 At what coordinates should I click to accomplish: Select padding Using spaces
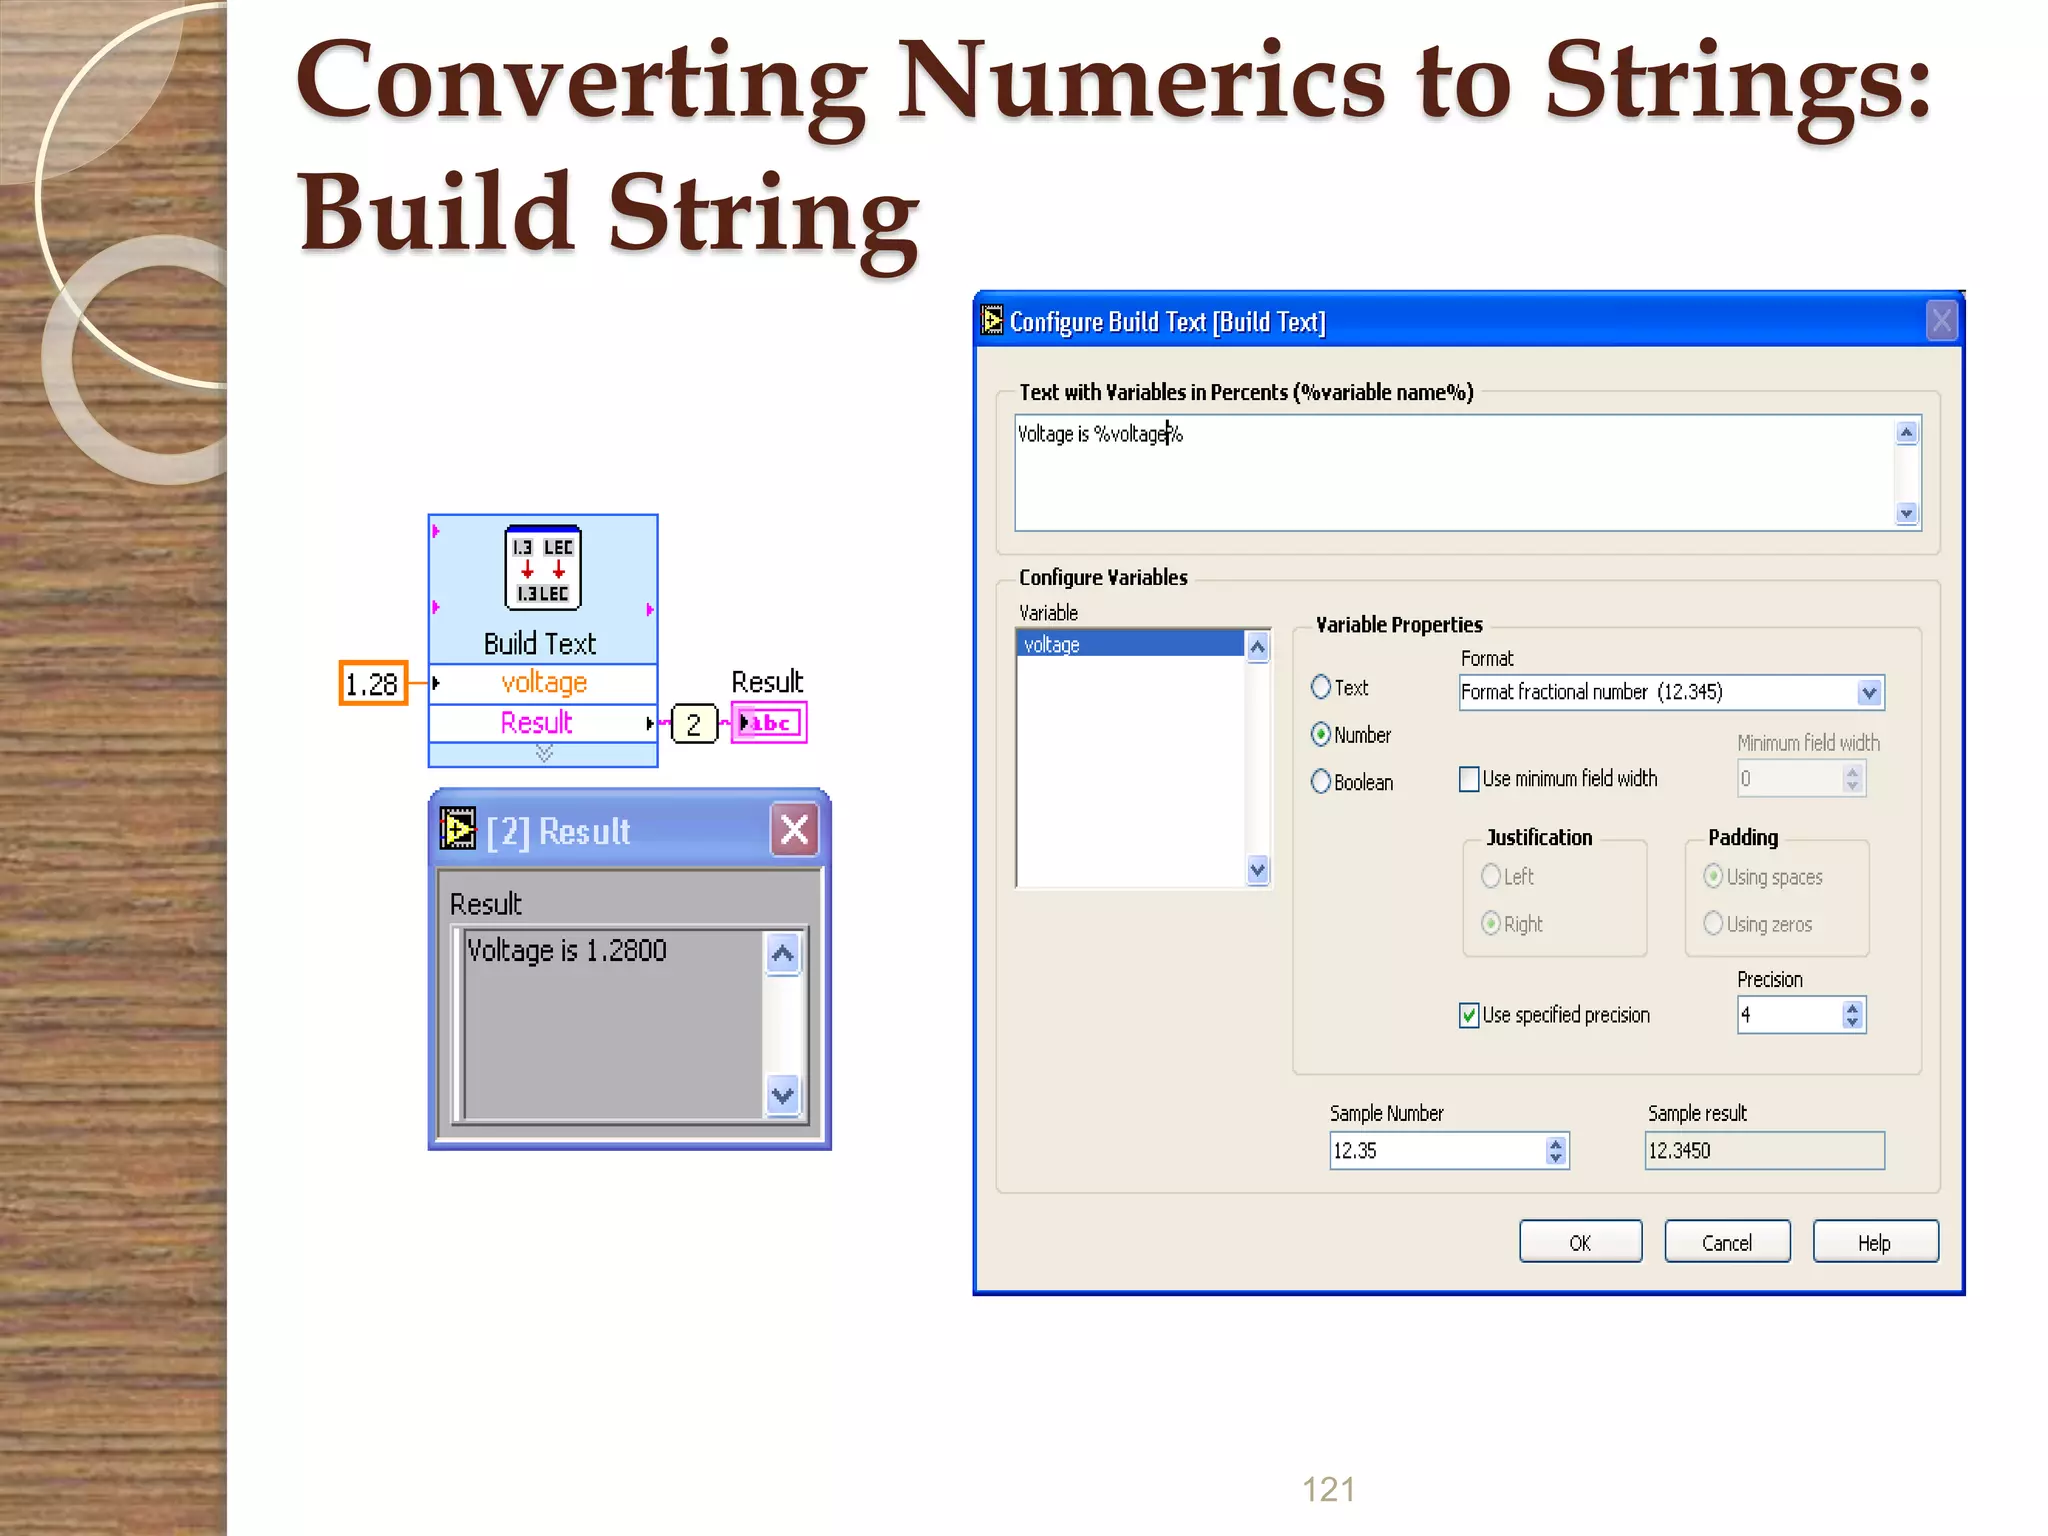[1713, 876]
